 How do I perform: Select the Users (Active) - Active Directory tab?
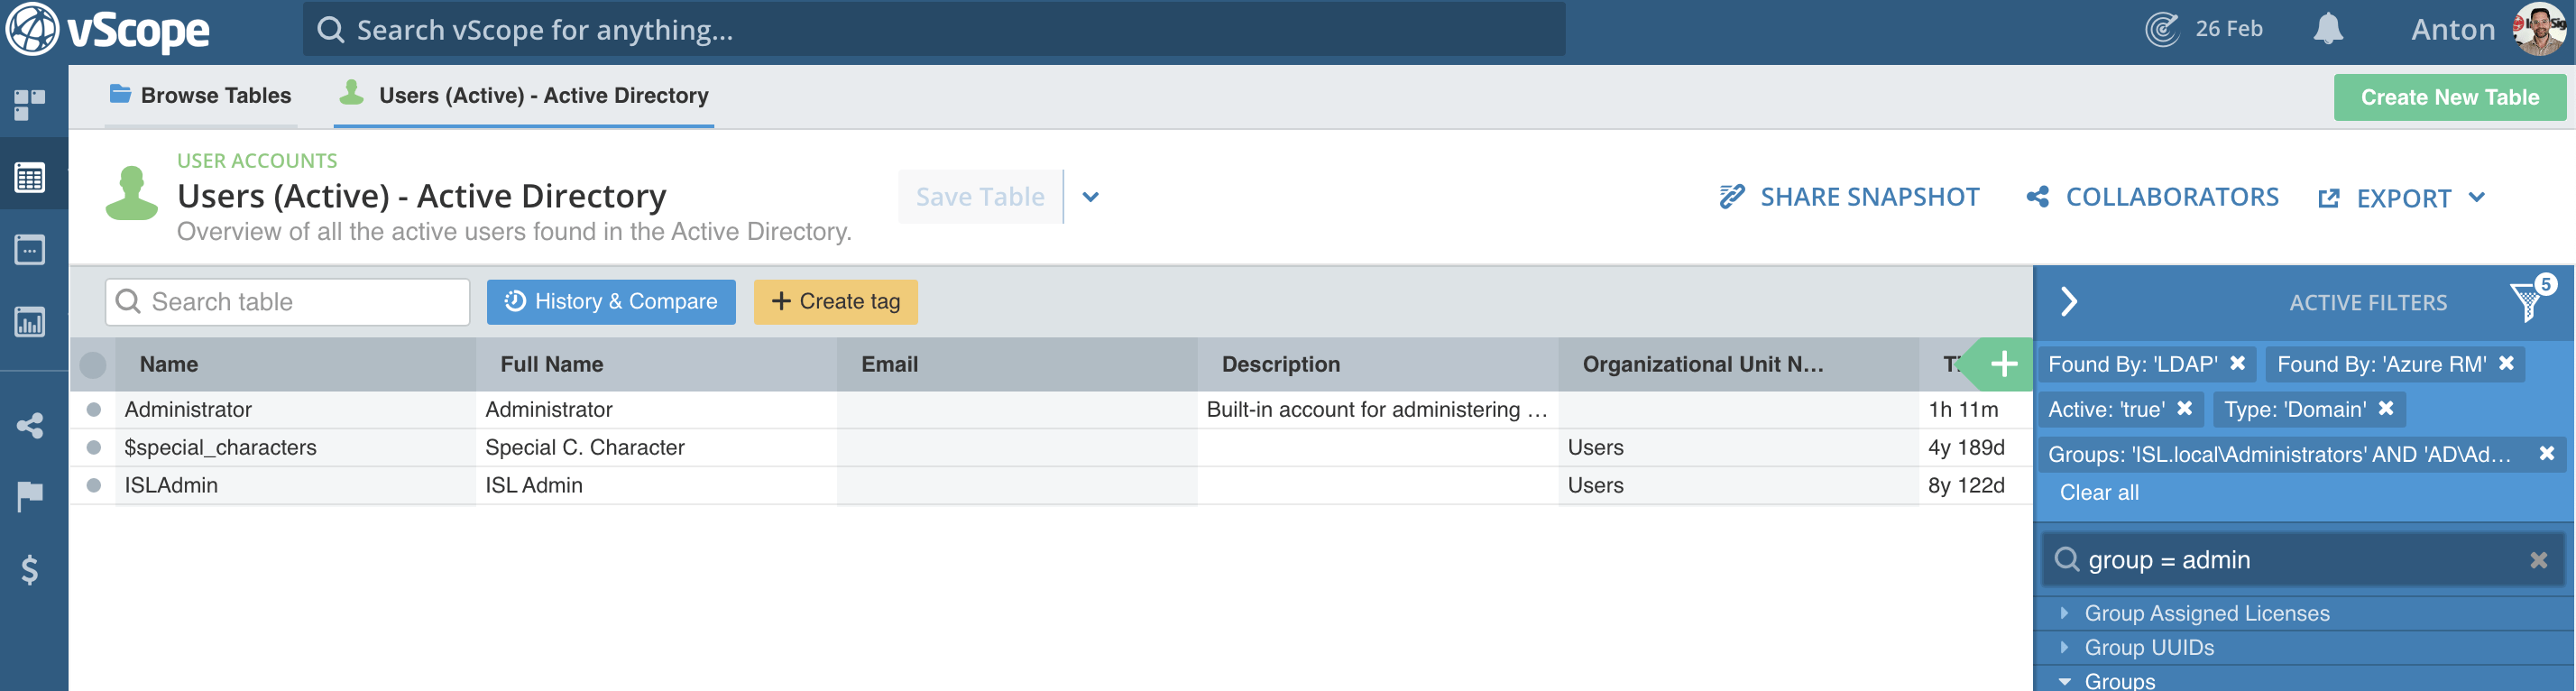pos(524,95)
